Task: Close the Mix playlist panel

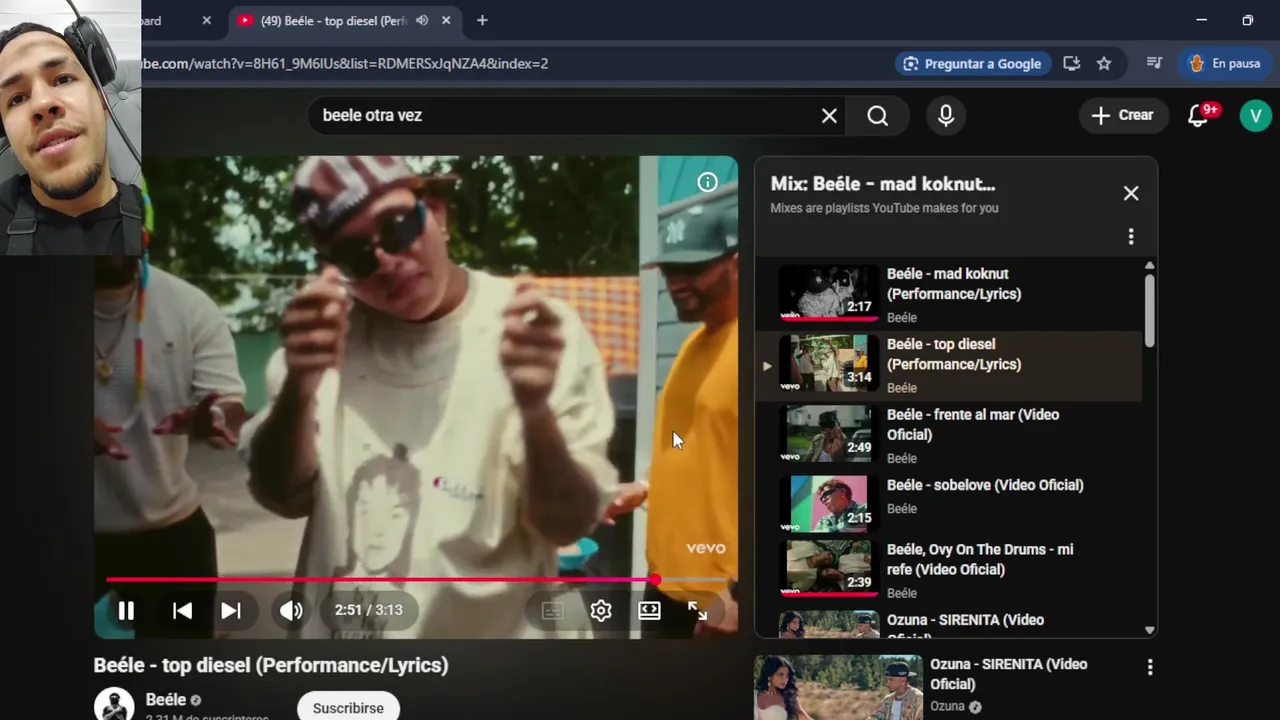Action: [1131, 193]
